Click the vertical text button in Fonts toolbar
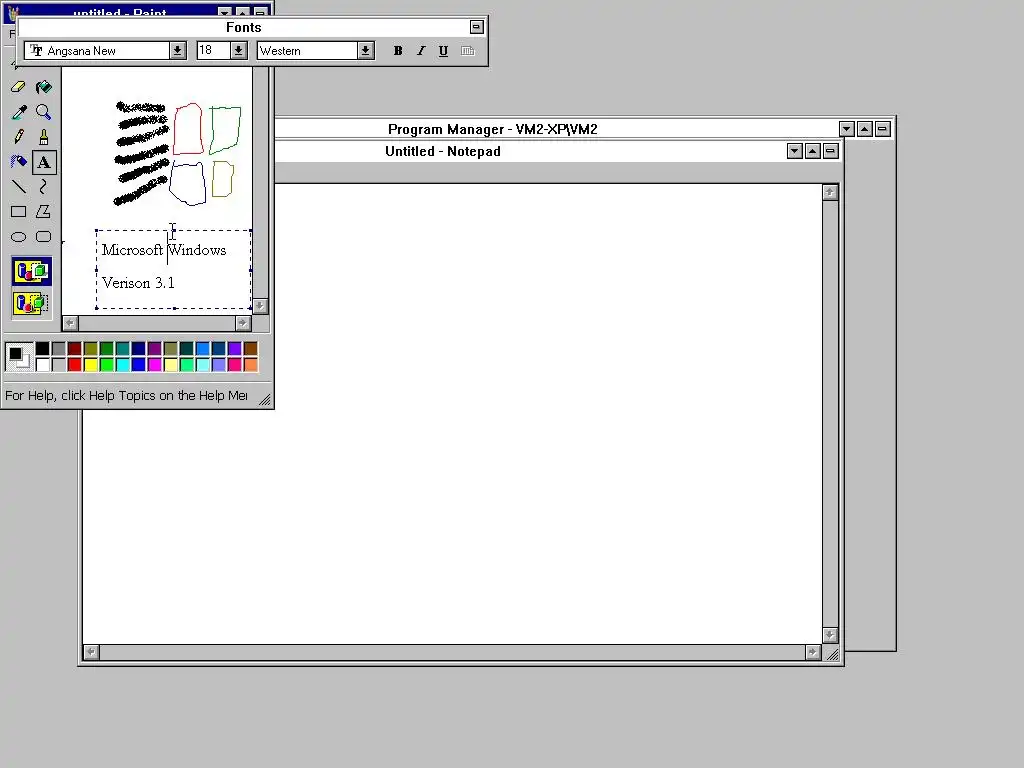The height and width of the screenshot is (768, 1024). [468, 51]
